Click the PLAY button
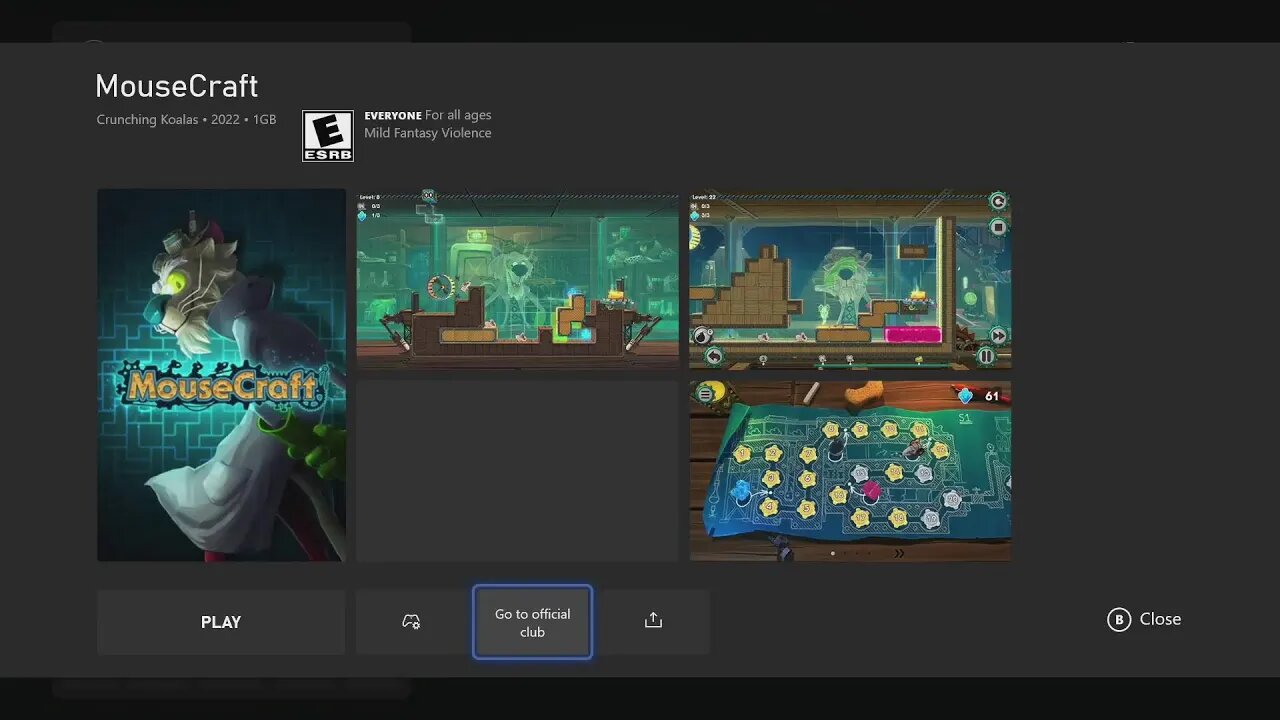This screenshot has width=1280, height=720. (221, 622)
